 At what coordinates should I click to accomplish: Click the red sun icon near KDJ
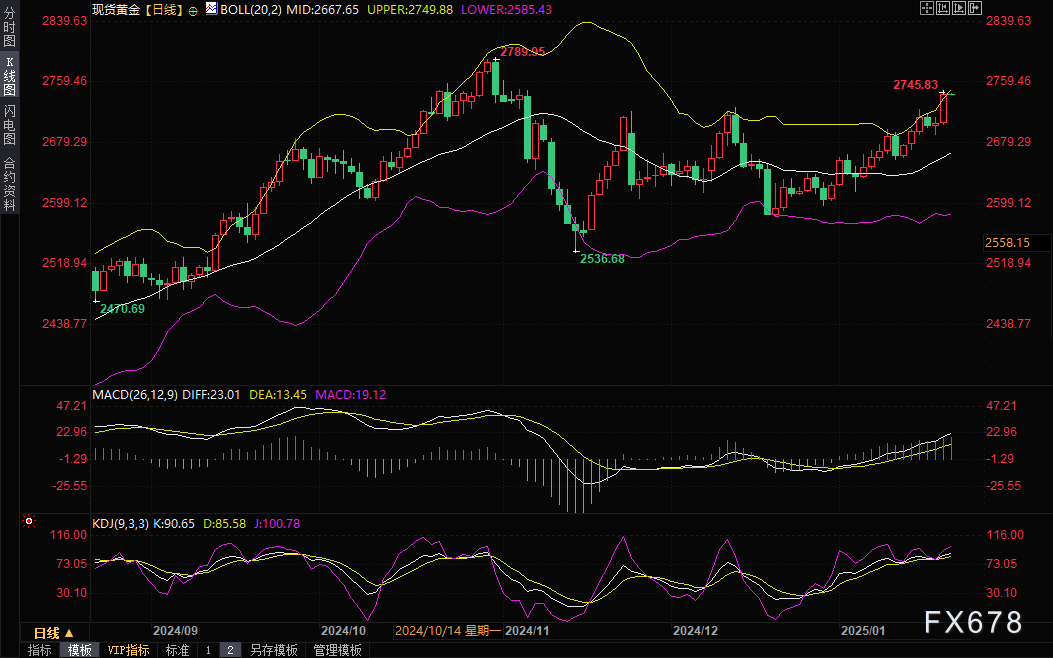pos(28,521)
